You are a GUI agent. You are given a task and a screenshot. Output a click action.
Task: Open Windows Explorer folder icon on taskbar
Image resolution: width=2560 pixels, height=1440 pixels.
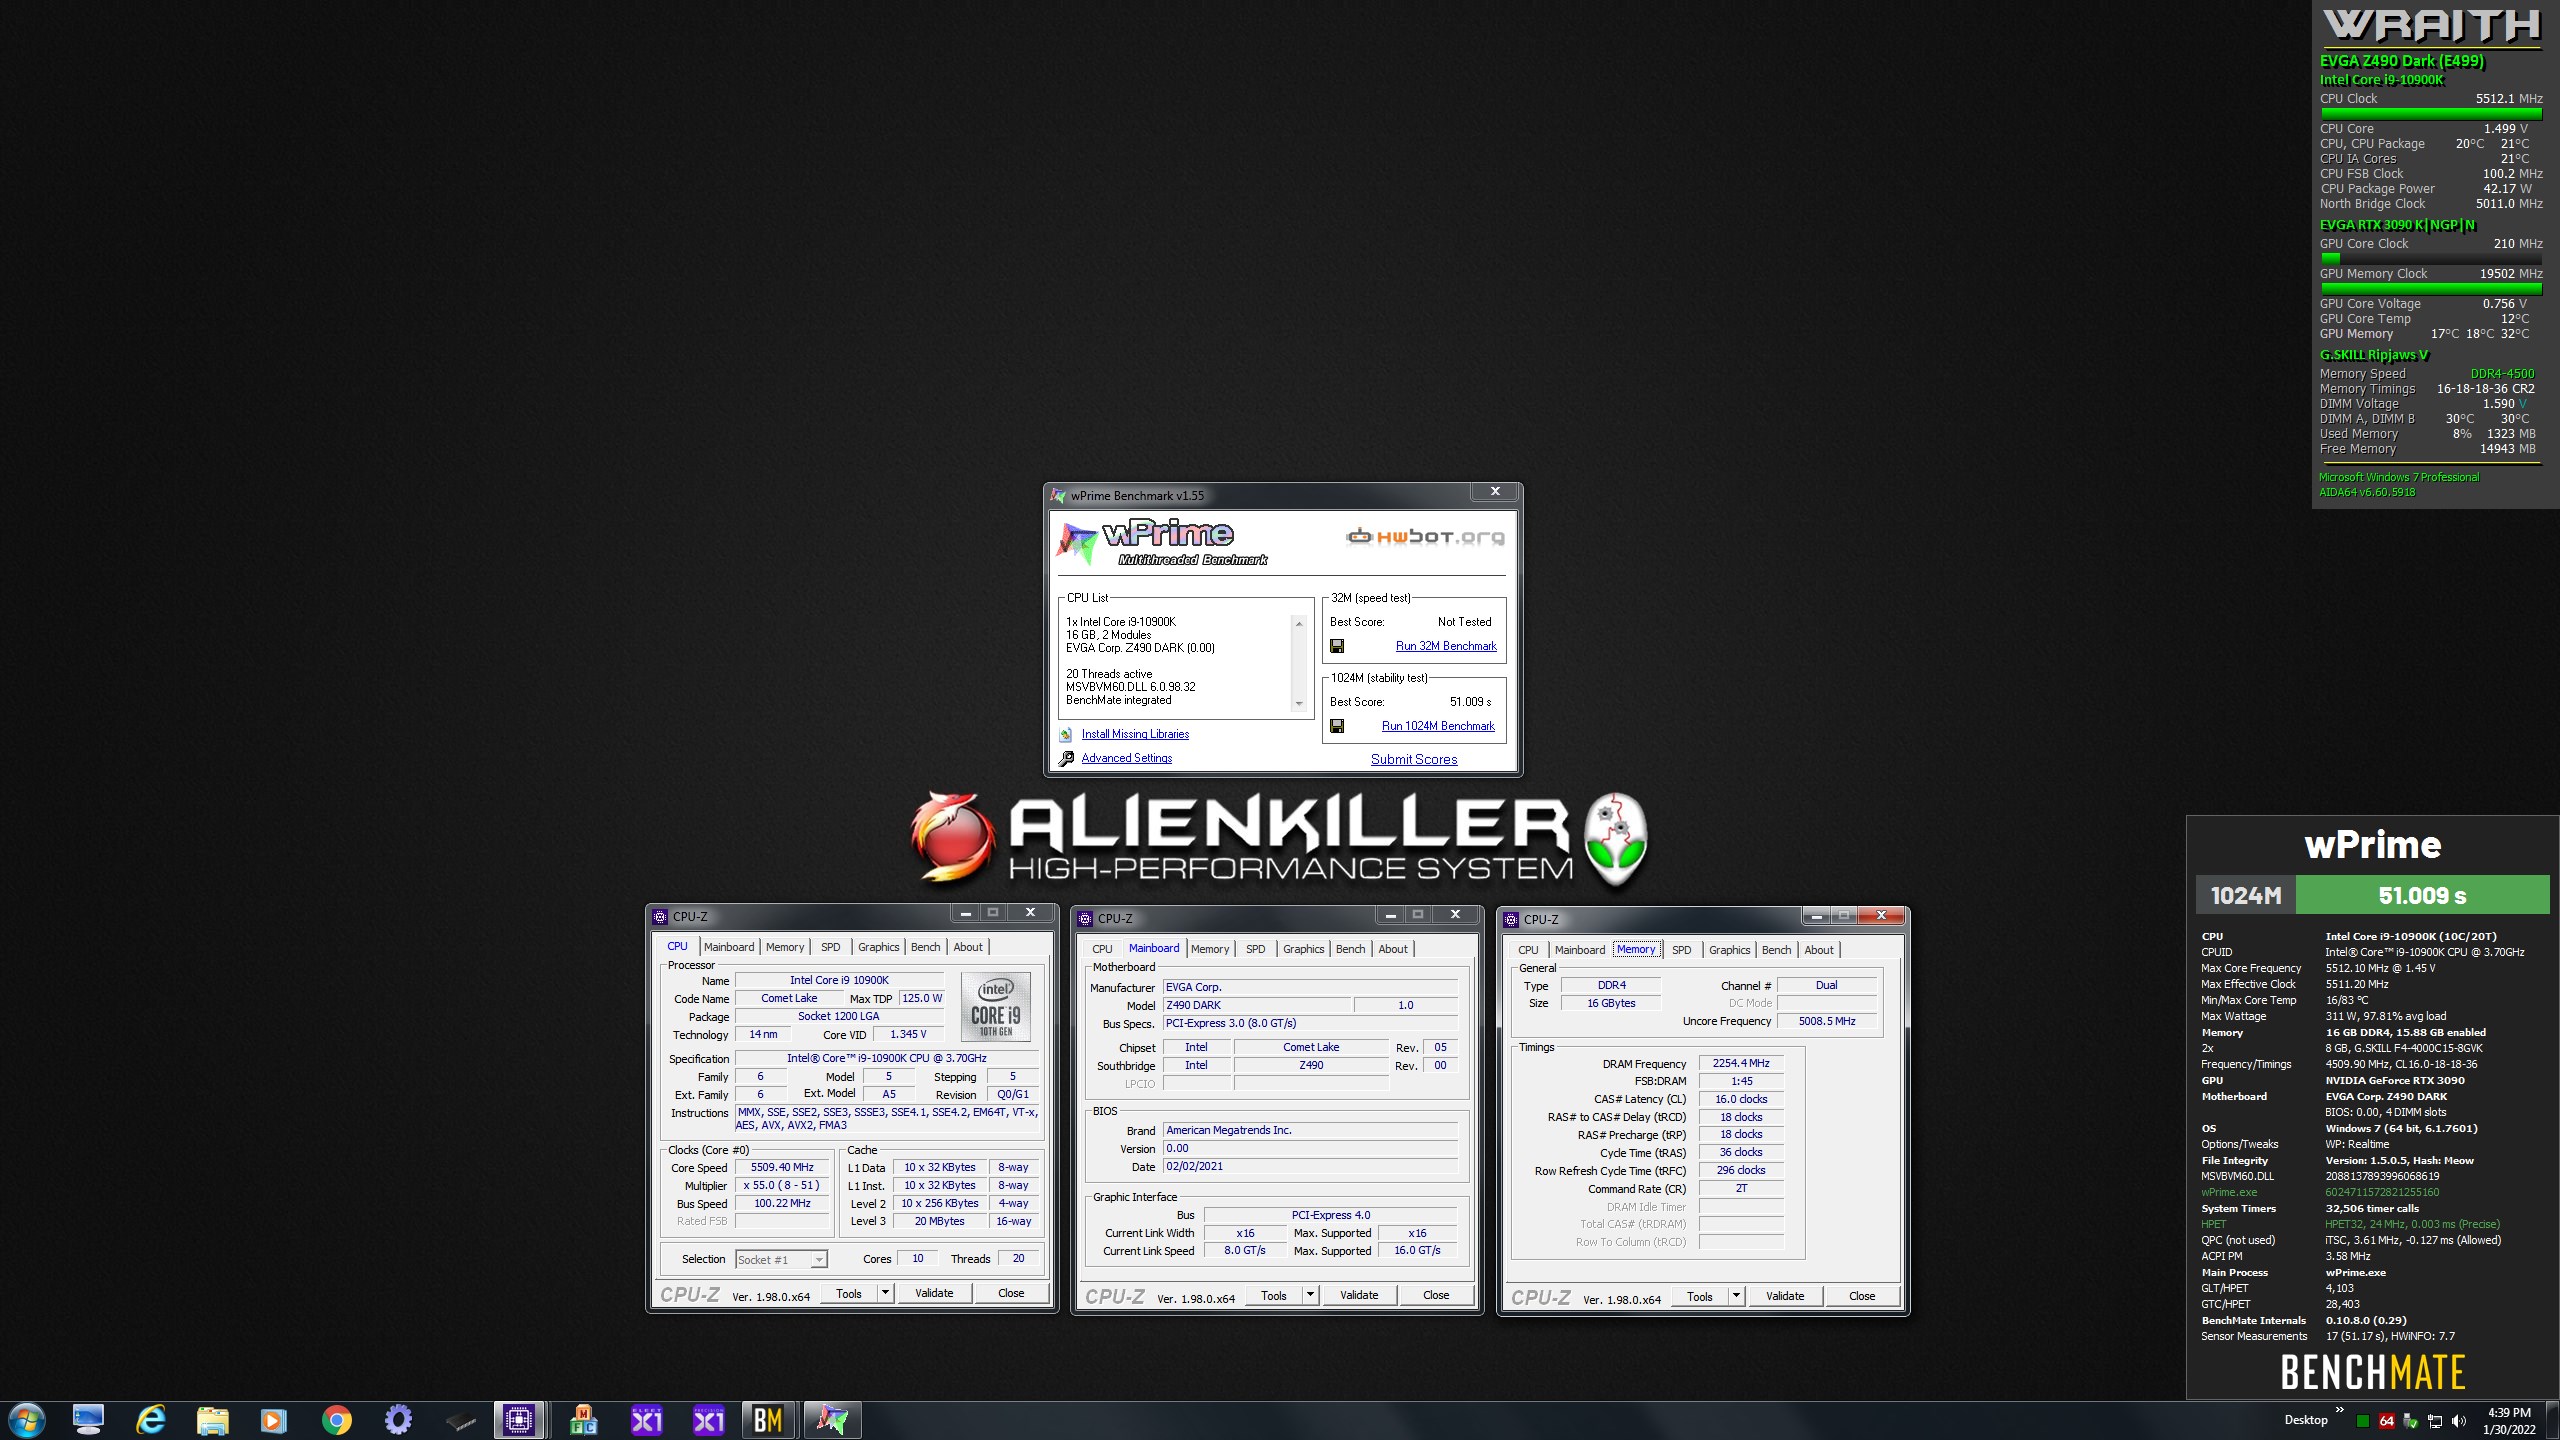point(212,1420)
